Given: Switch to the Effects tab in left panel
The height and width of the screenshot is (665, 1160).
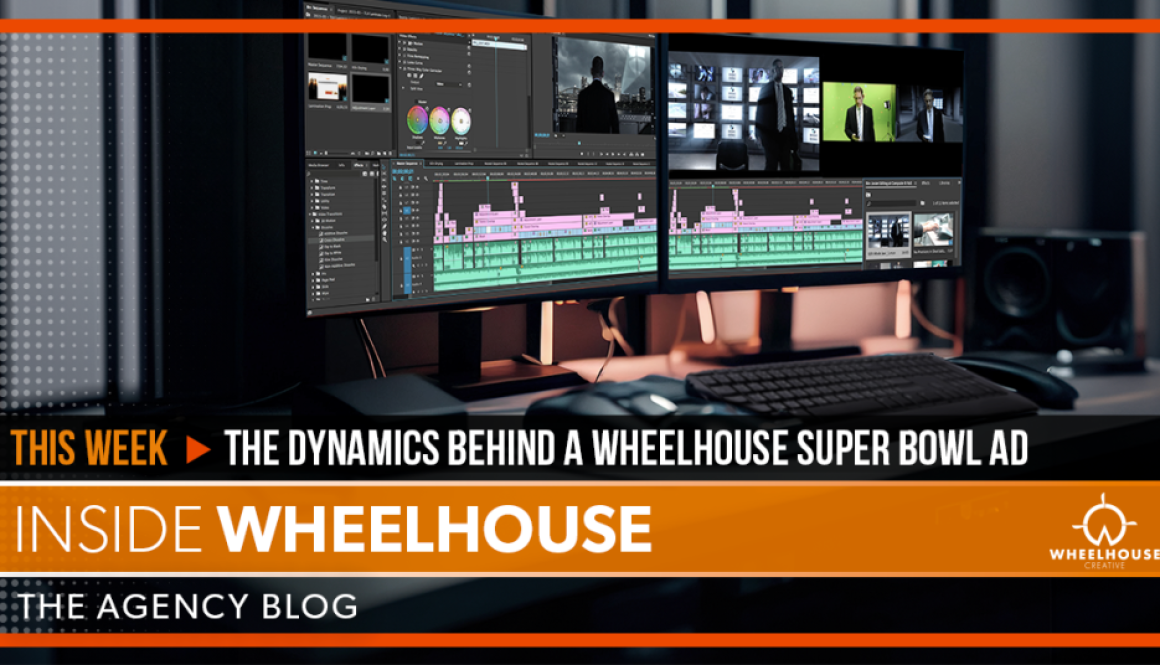Looking at the screenshot, I should pos(358,163).
